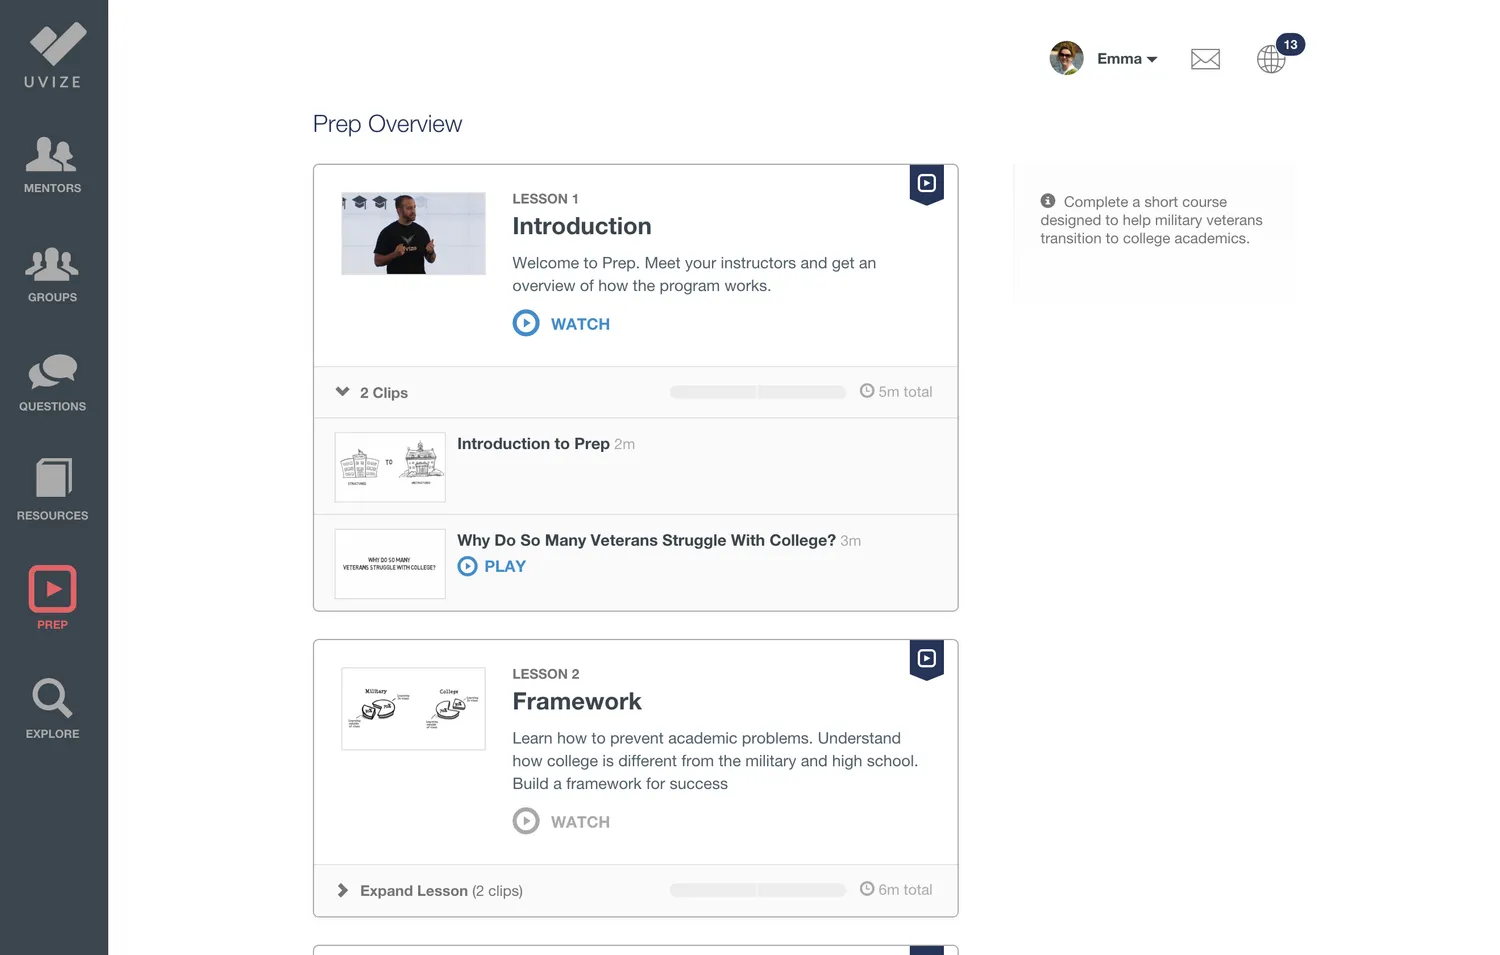Open the Introduction to Prep clip title
The image size is (1500, 955).
pyautogui.click(x=533, y=444)
